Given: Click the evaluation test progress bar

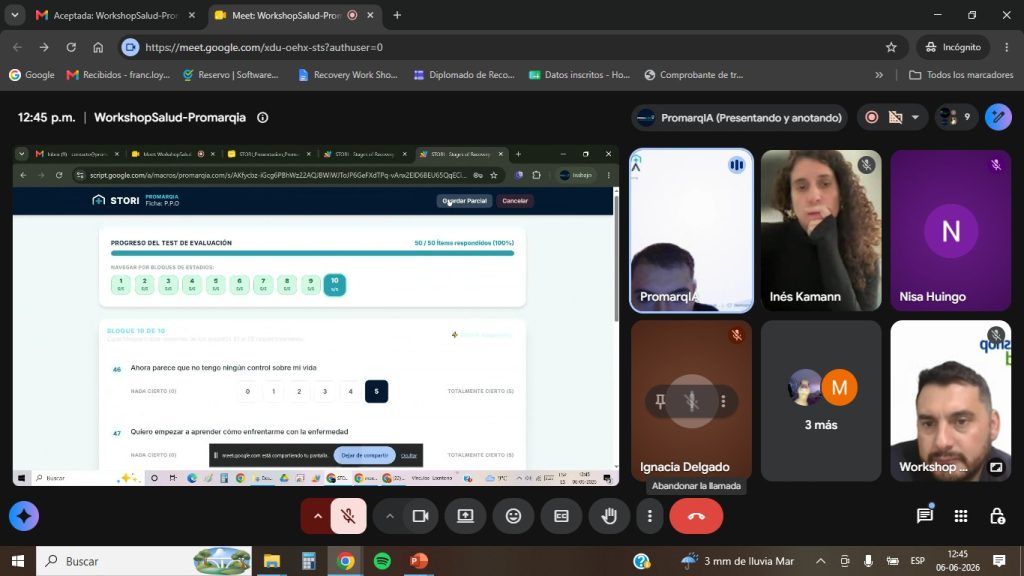Looking at the screenshot, I should [x=312, y=253].
